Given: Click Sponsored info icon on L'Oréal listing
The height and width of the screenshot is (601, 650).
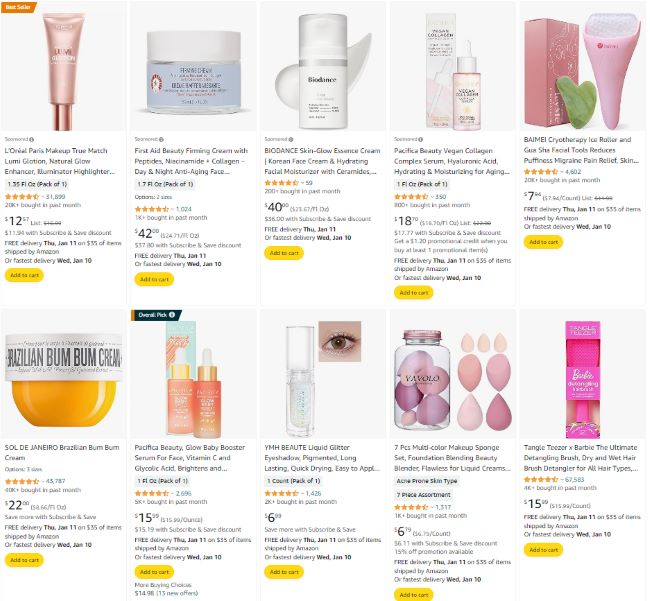Looking at the screenshot, I should click(32, 139).
